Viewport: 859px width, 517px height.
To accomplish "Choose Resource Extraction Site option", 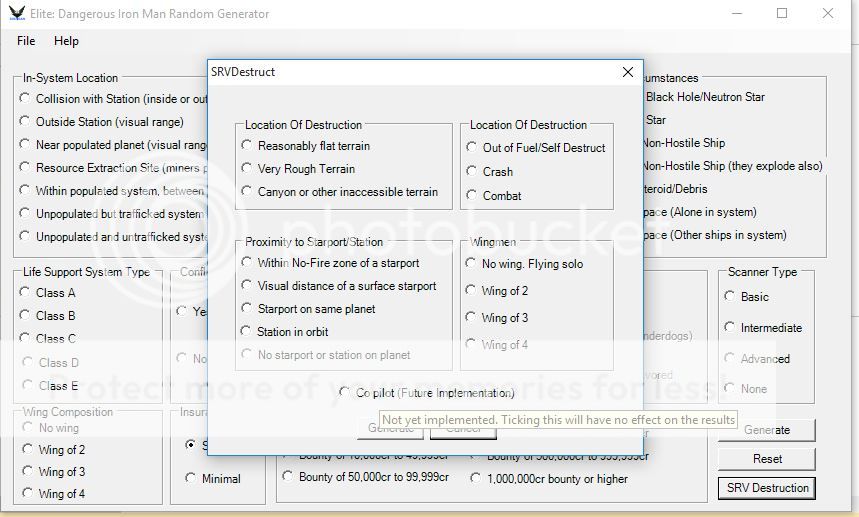I will [x=113, y=168].
